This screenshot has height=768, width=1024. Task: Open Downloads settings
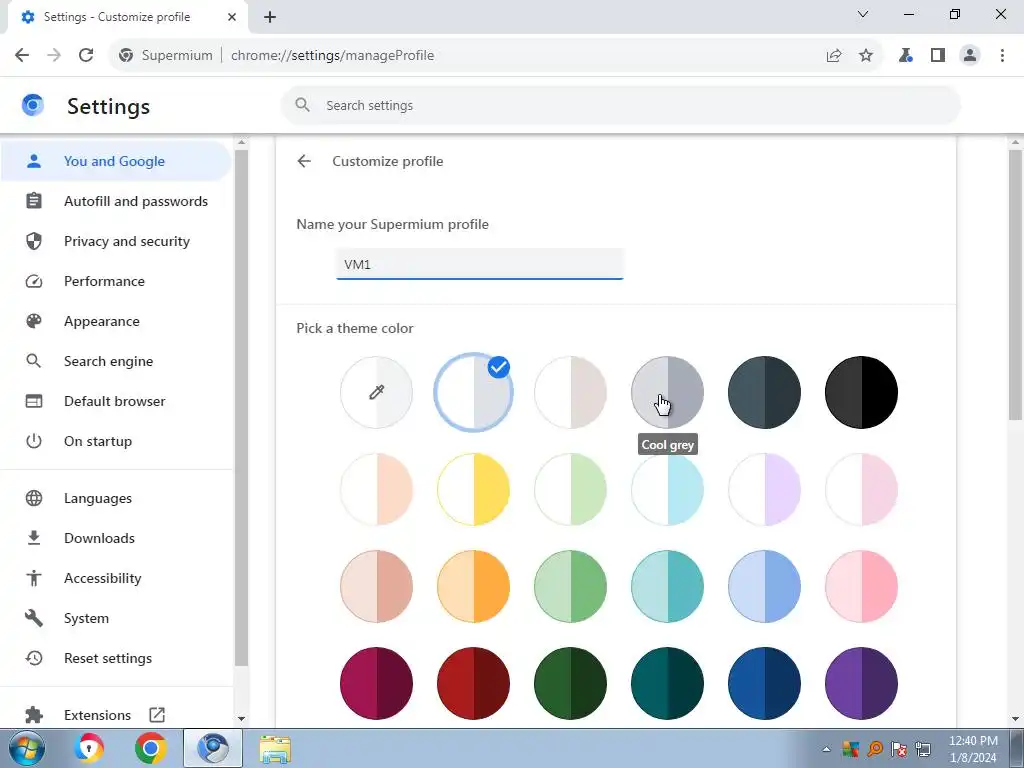(x=116, y=538)
